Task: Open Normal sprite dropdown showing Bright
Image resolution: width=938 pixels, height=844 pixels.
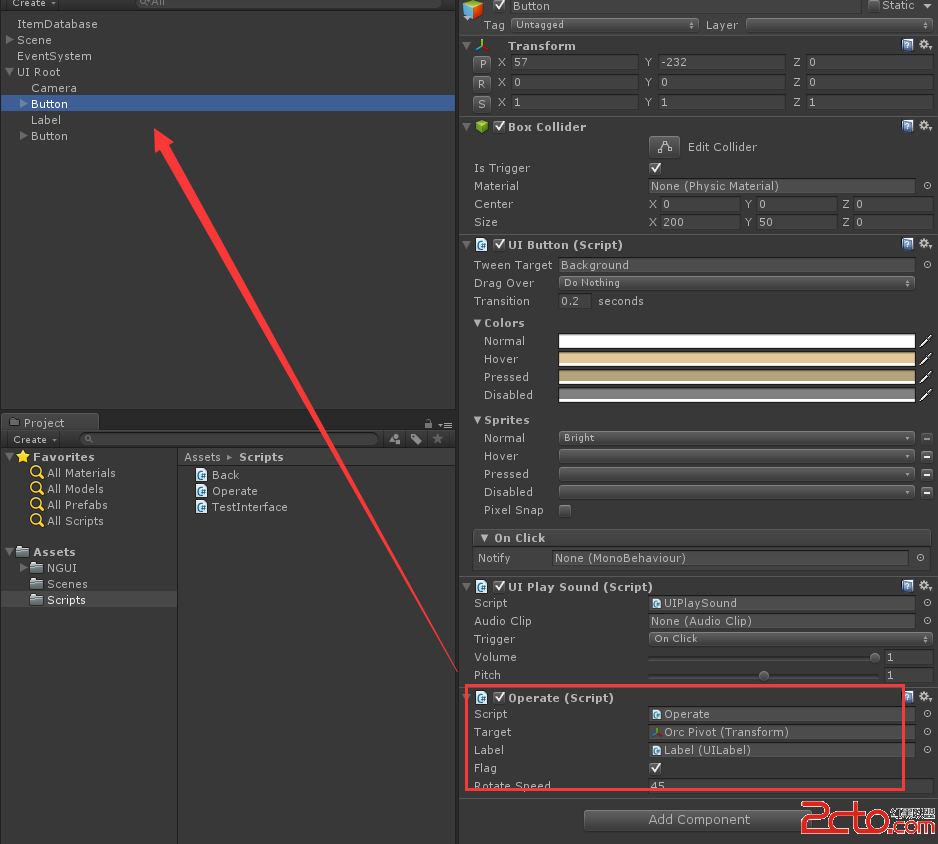Action: (x=736, y=438)
